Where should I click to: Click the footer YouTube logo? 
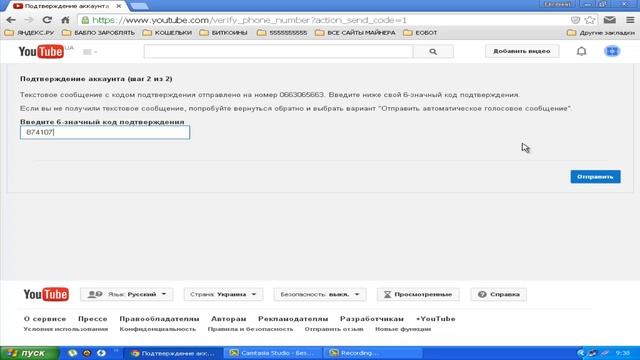click(46, 294)
